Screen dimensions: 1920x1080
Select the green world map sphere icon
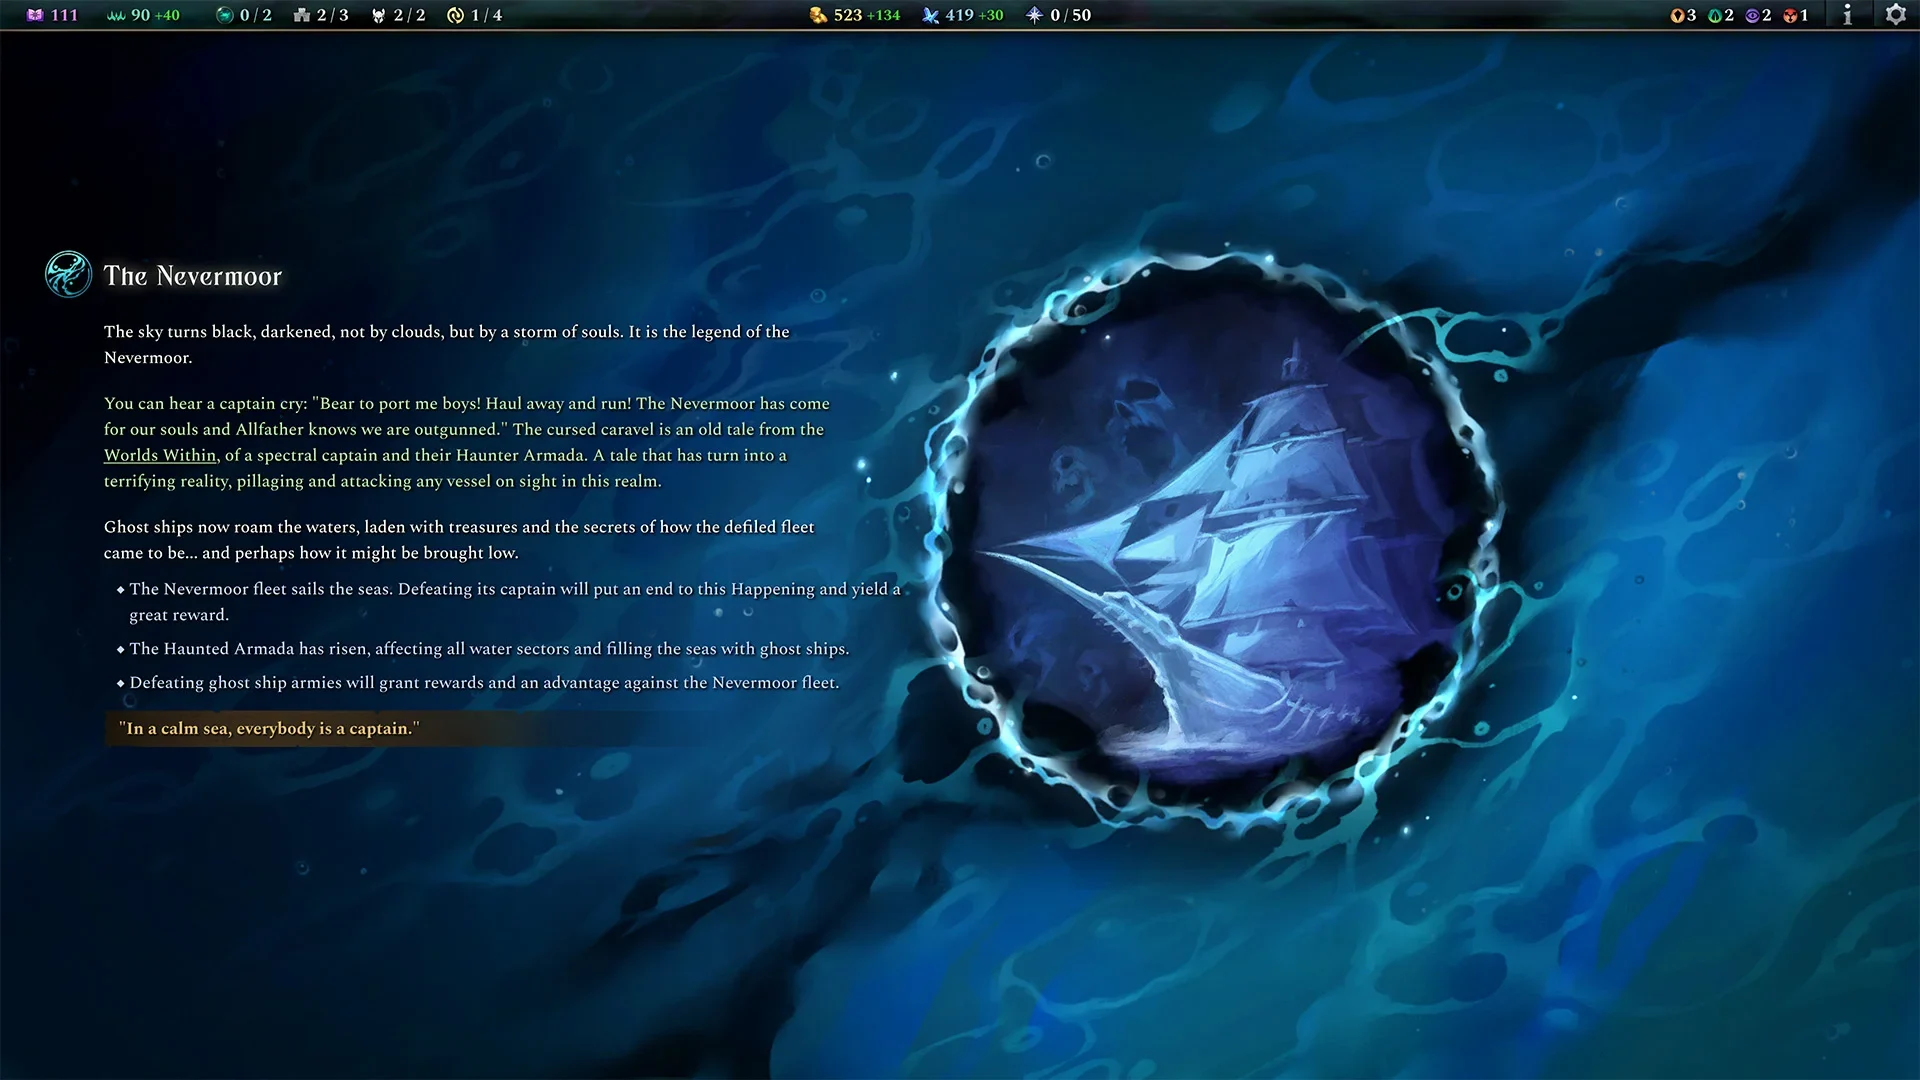pyautogui.click(x=225, y=15)
